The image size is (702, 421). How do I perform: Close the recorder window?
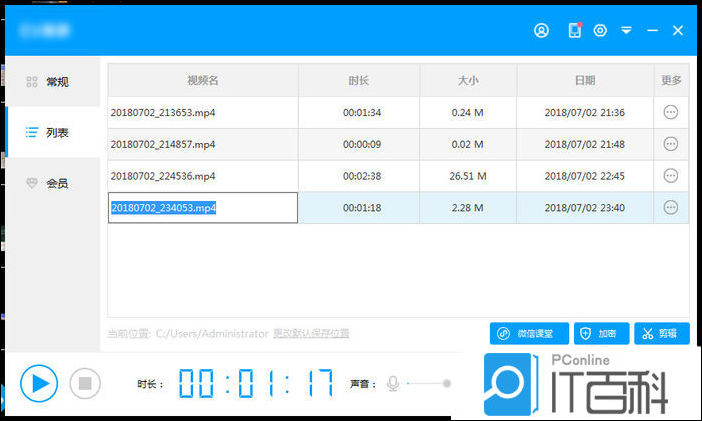(x=678, y=30)
